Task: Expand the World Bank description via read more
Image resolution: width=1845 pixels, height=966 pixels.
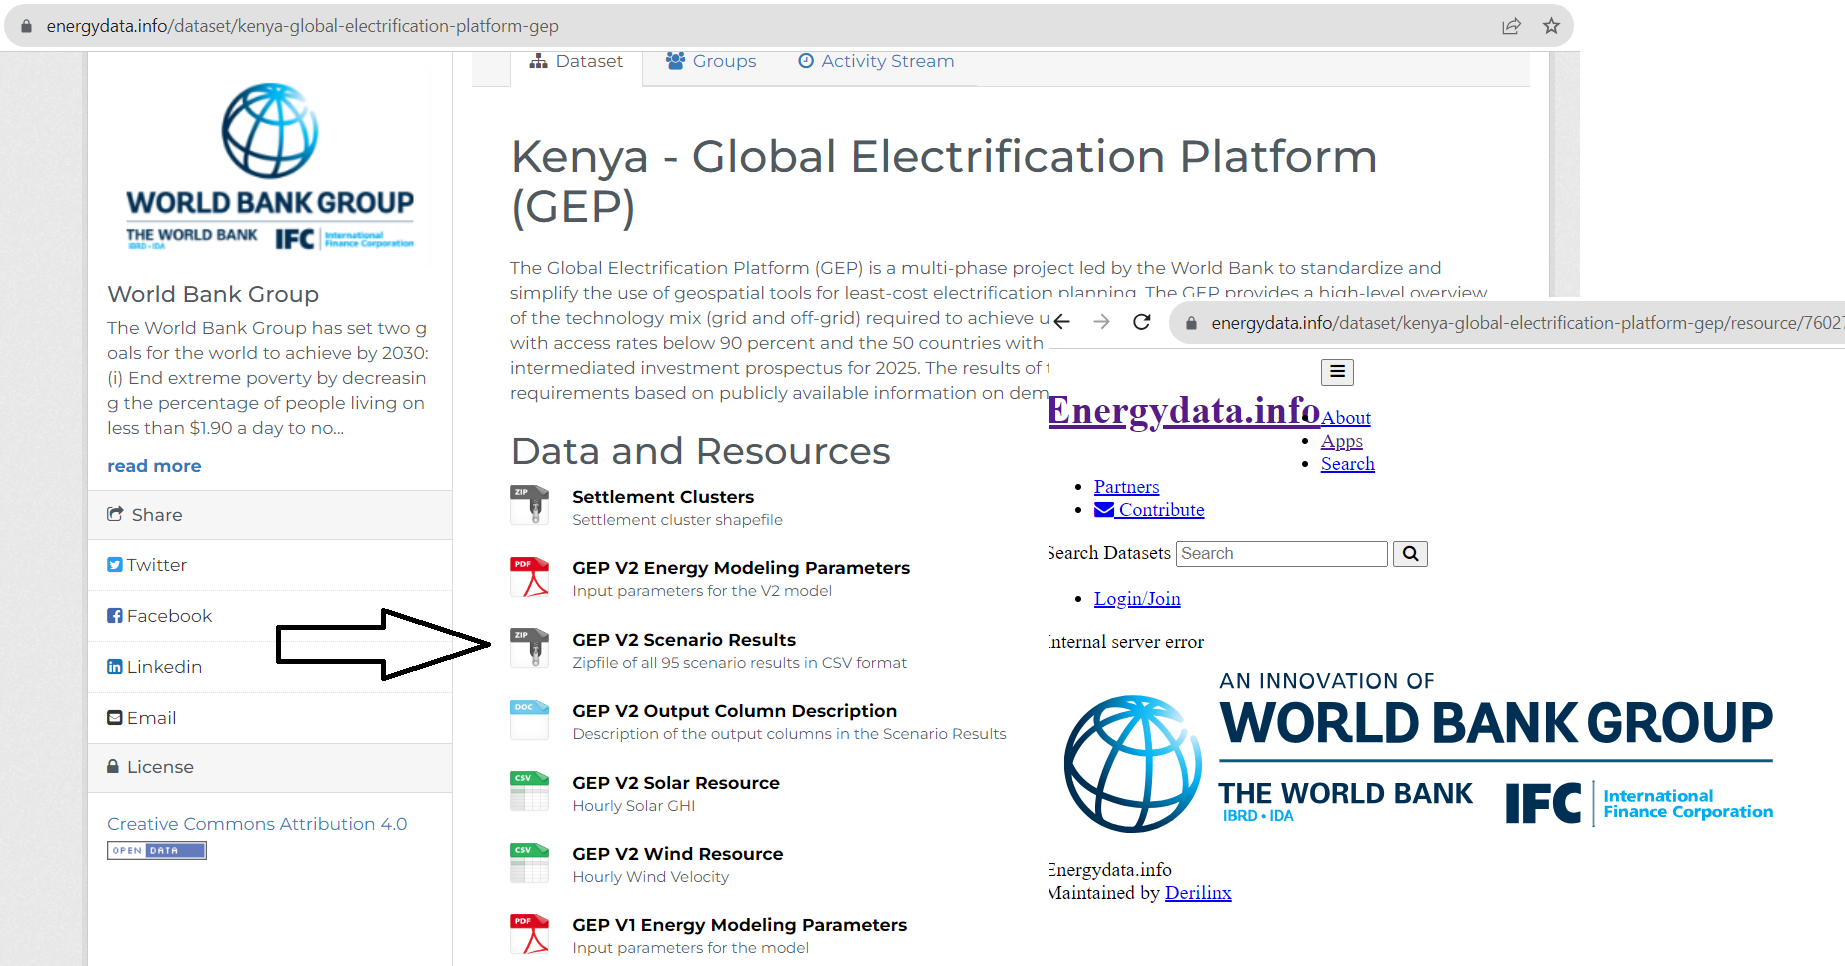Action: point(153,465)
